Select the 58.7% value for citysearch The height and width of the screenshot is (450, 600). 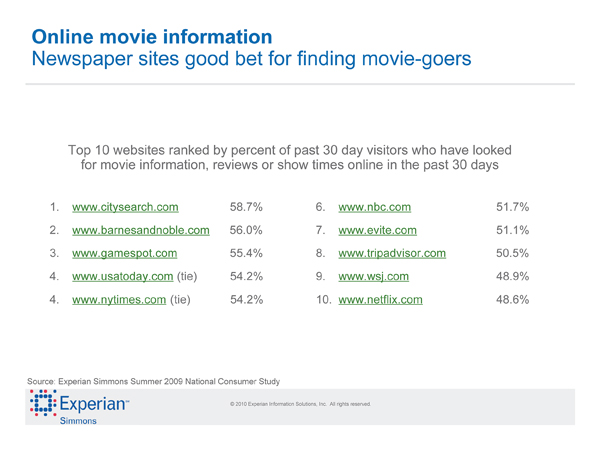point(246,208)
